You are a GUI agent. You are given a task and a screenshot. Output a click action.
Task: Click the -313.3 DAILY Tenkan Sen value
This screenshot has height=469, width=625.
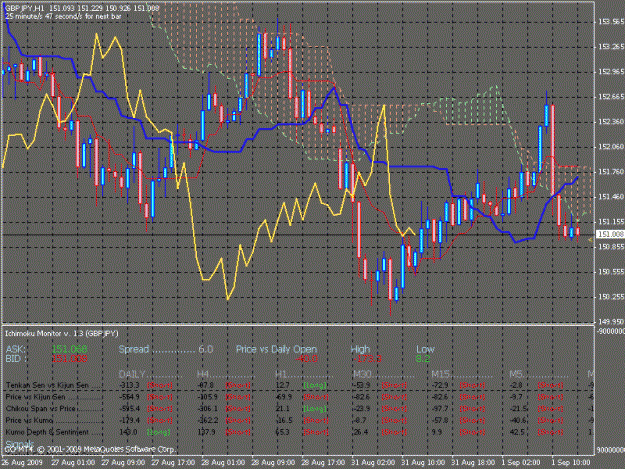point(130,385)
